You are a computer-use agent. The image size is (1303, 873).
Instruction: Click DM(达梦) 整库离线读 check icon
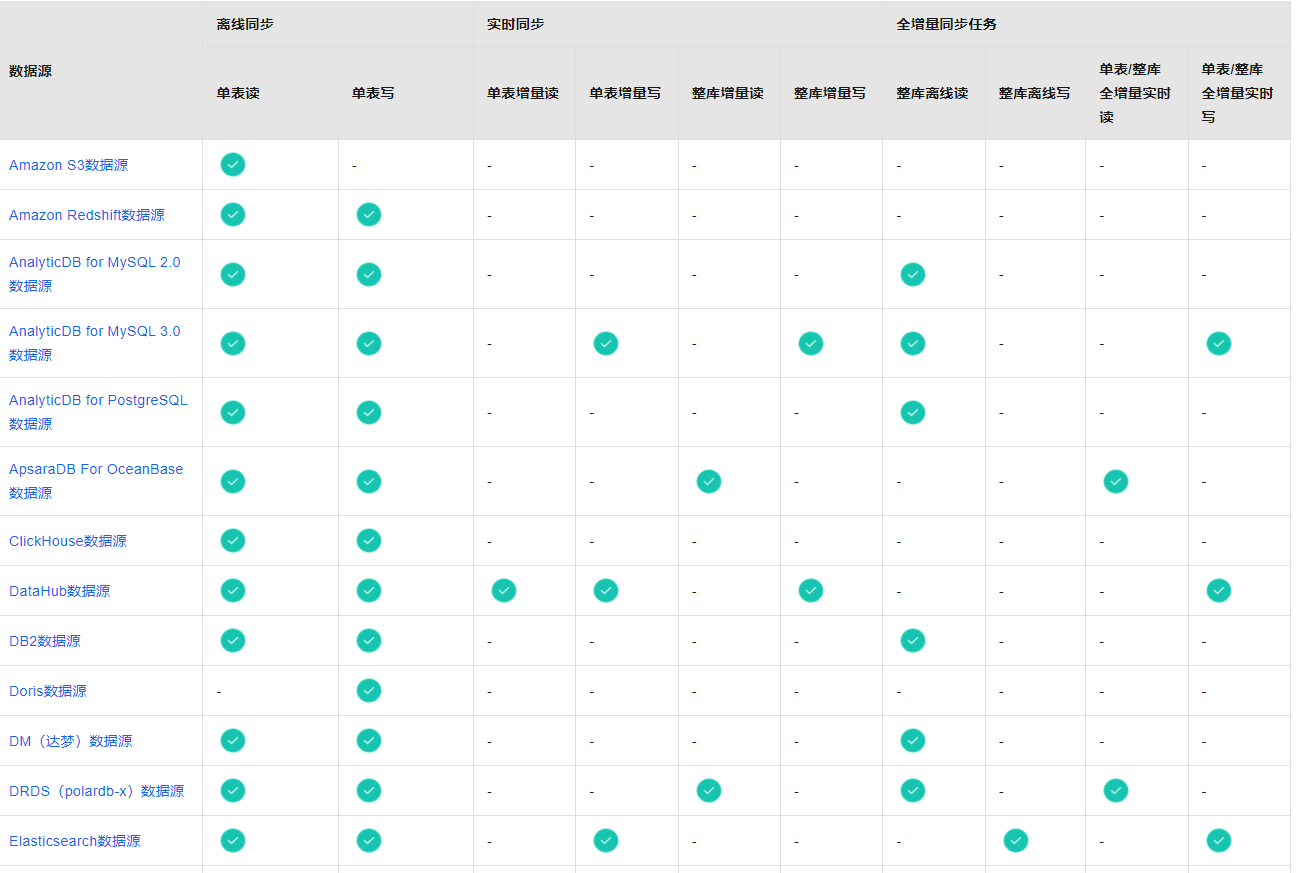tap(913, 741)
